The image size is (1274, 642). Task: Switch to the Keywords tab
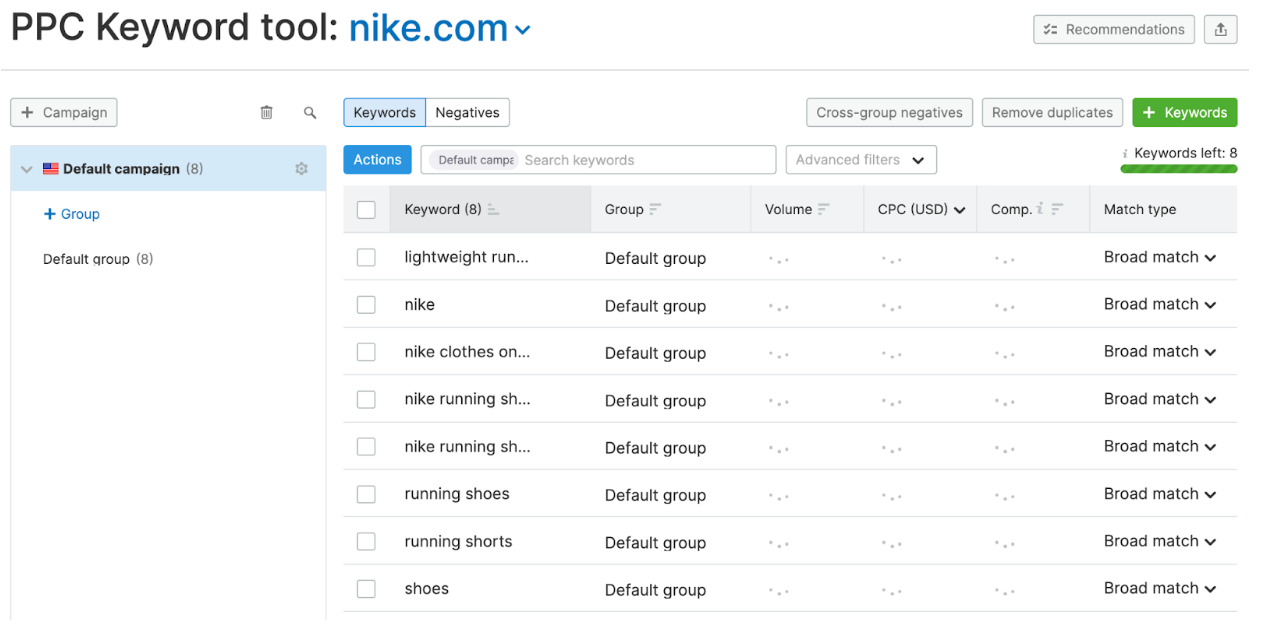[x=384, y=112]
